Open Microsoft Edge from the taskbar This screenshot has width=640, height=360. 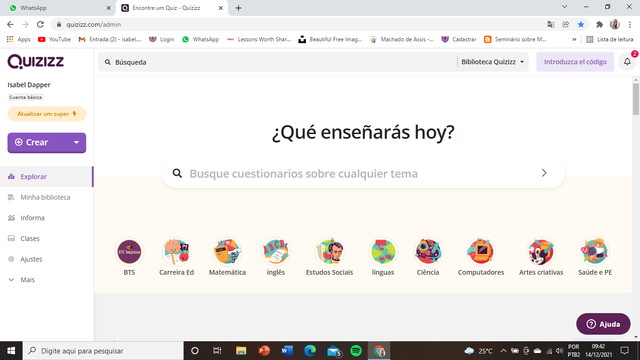click(x=310, y=351)
